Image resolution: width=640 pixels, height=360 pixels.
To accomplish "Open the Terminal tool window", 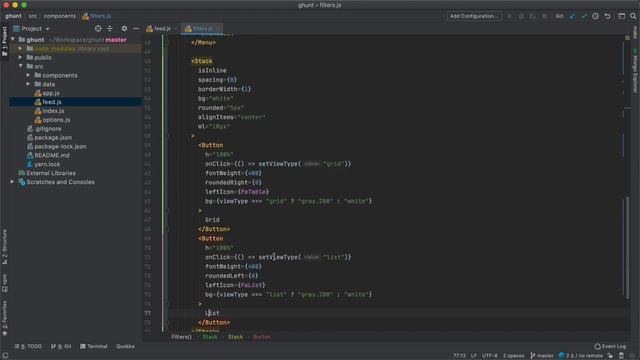I will pyautogui.click(x=94, y=347).
